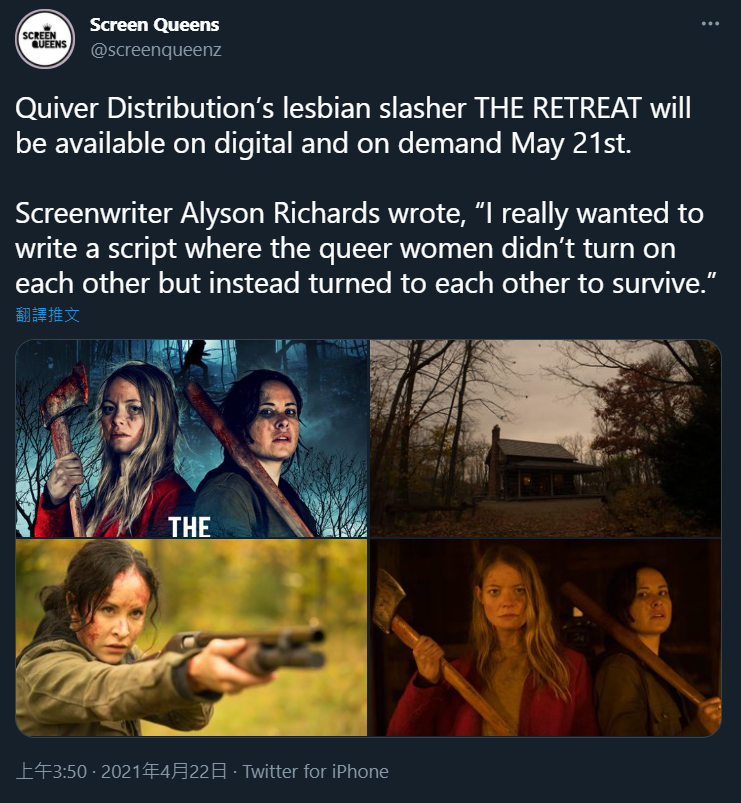The width and height of the screenshot is (741, 803).
Task: Click the phrase lesbian slasher in the tweet
Action: (374, 109)
